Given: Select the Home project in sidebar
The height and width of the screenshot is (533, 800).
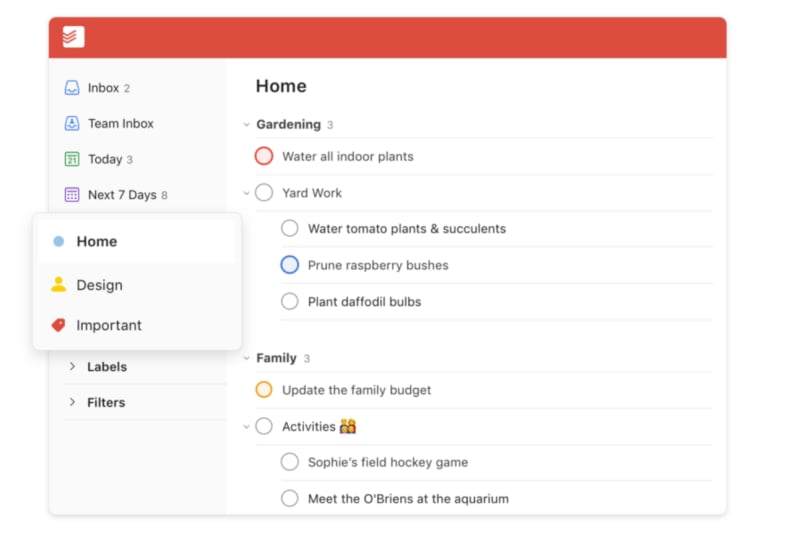Looking at the screenshot, I should [137, 241].
